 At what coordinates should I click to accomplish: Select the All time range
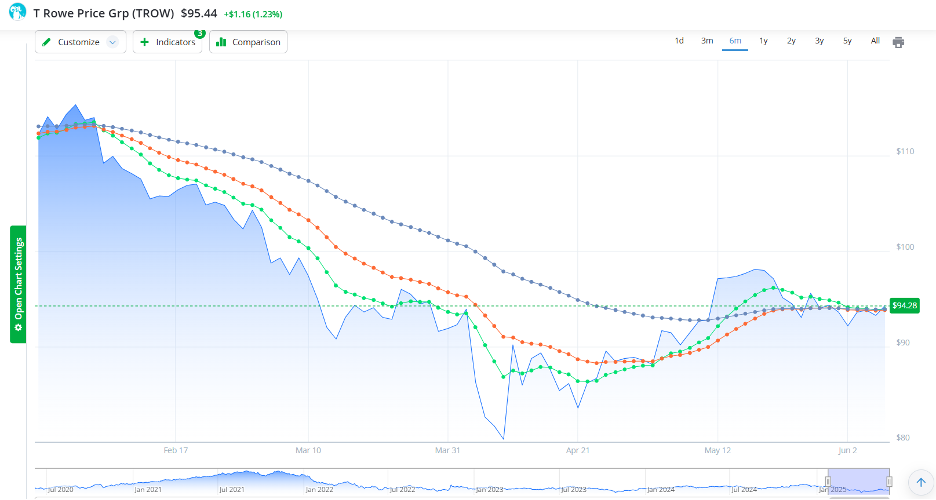875,41
